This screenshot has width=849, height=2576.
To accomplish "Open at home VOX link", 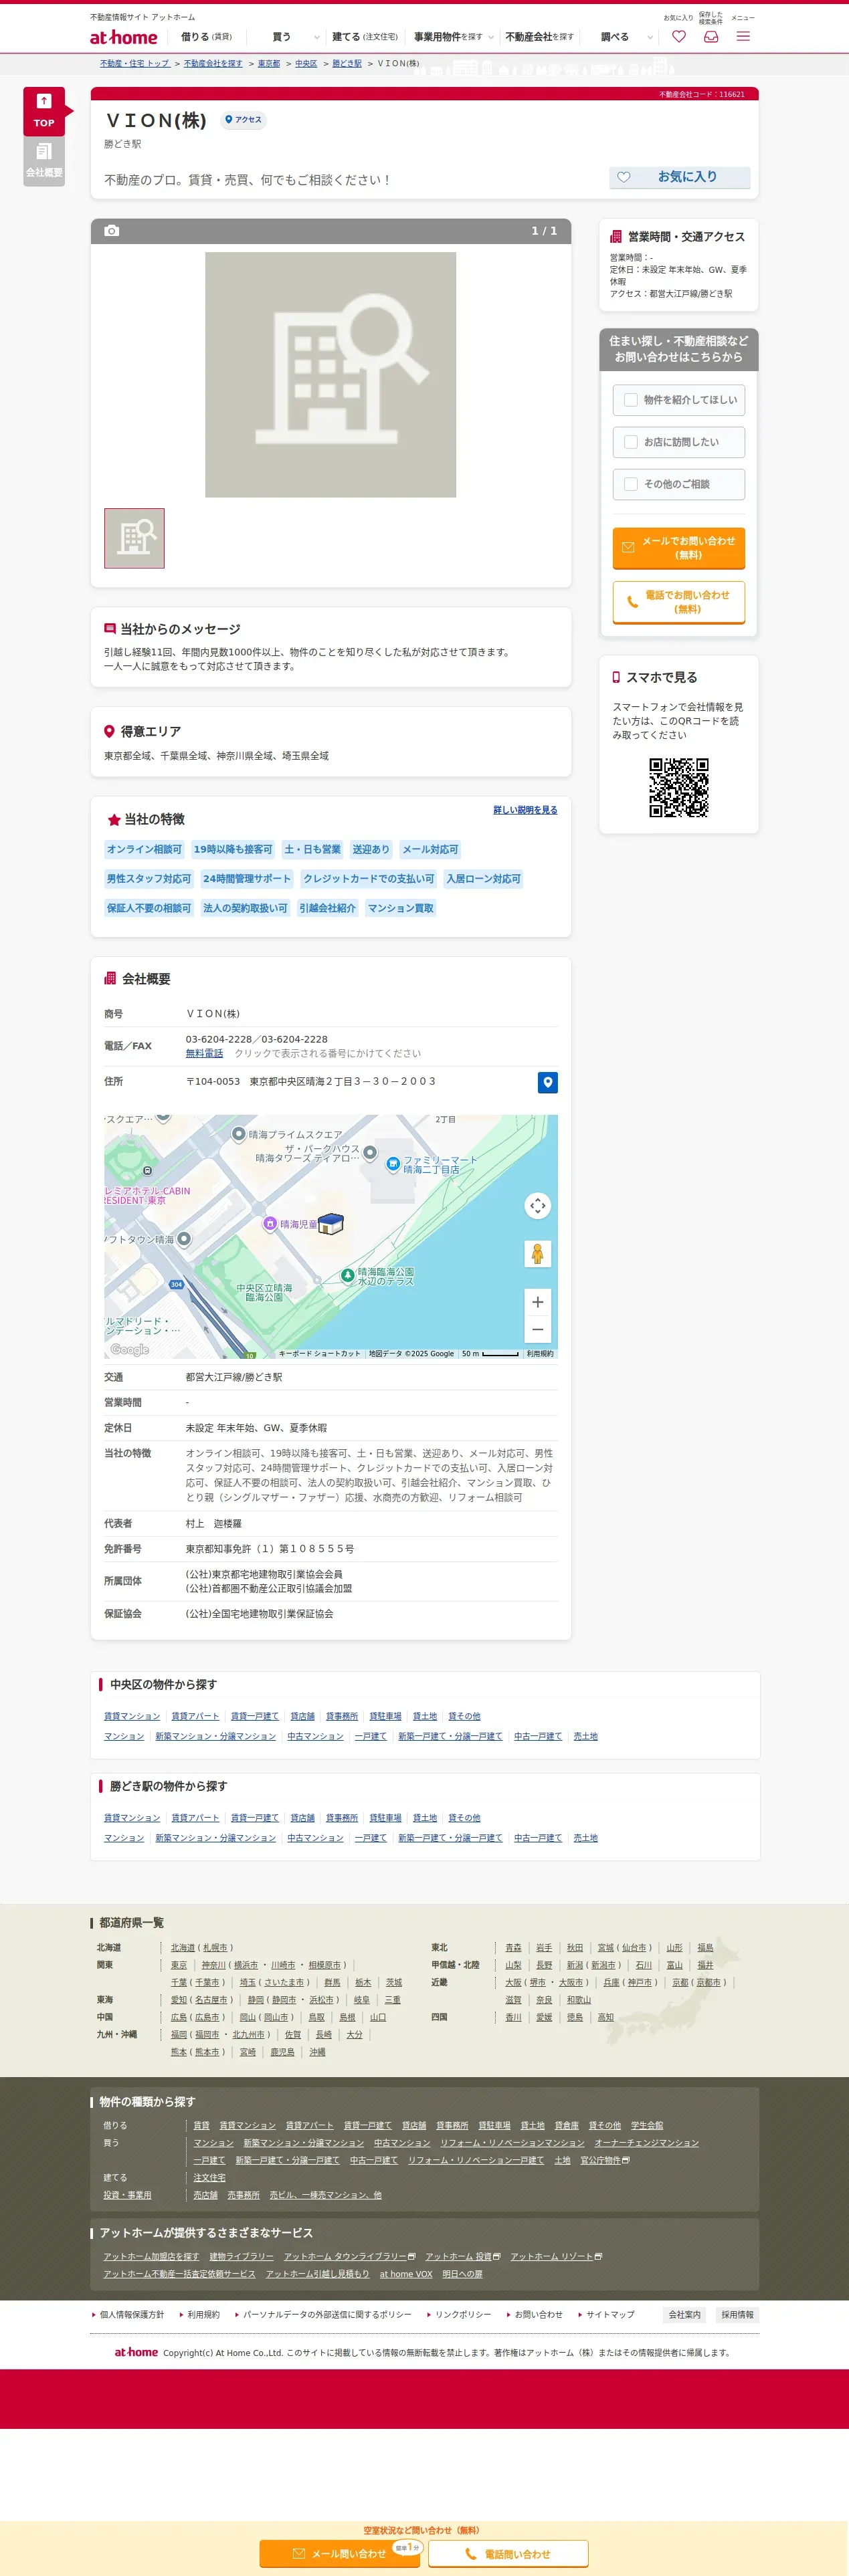I will 406,2274.
